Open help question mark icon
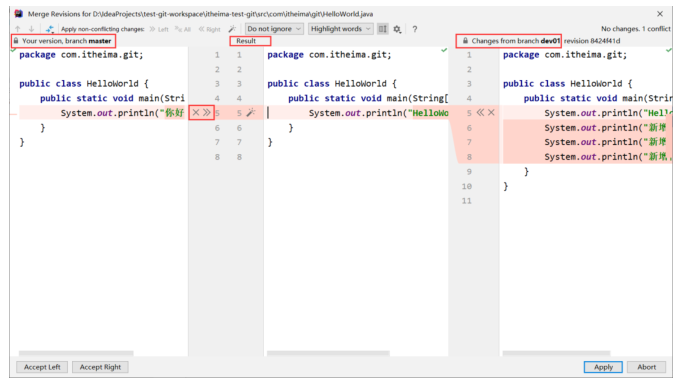The image size is (683, 382). [x=415, y=29]
